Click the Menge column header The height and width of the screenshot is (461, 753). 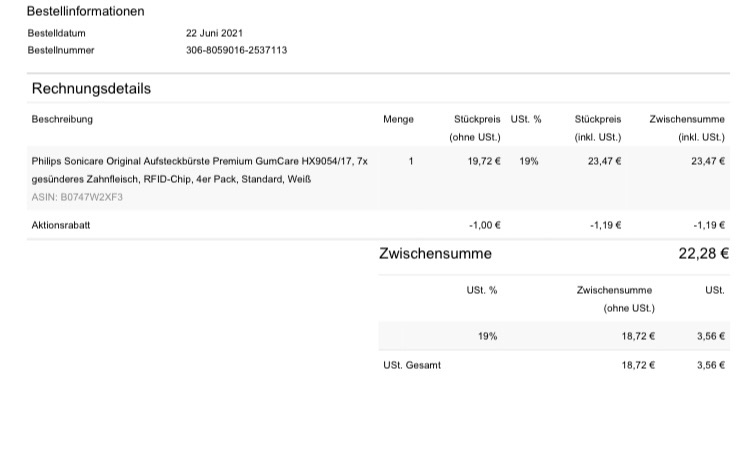(x=398, y=119)
